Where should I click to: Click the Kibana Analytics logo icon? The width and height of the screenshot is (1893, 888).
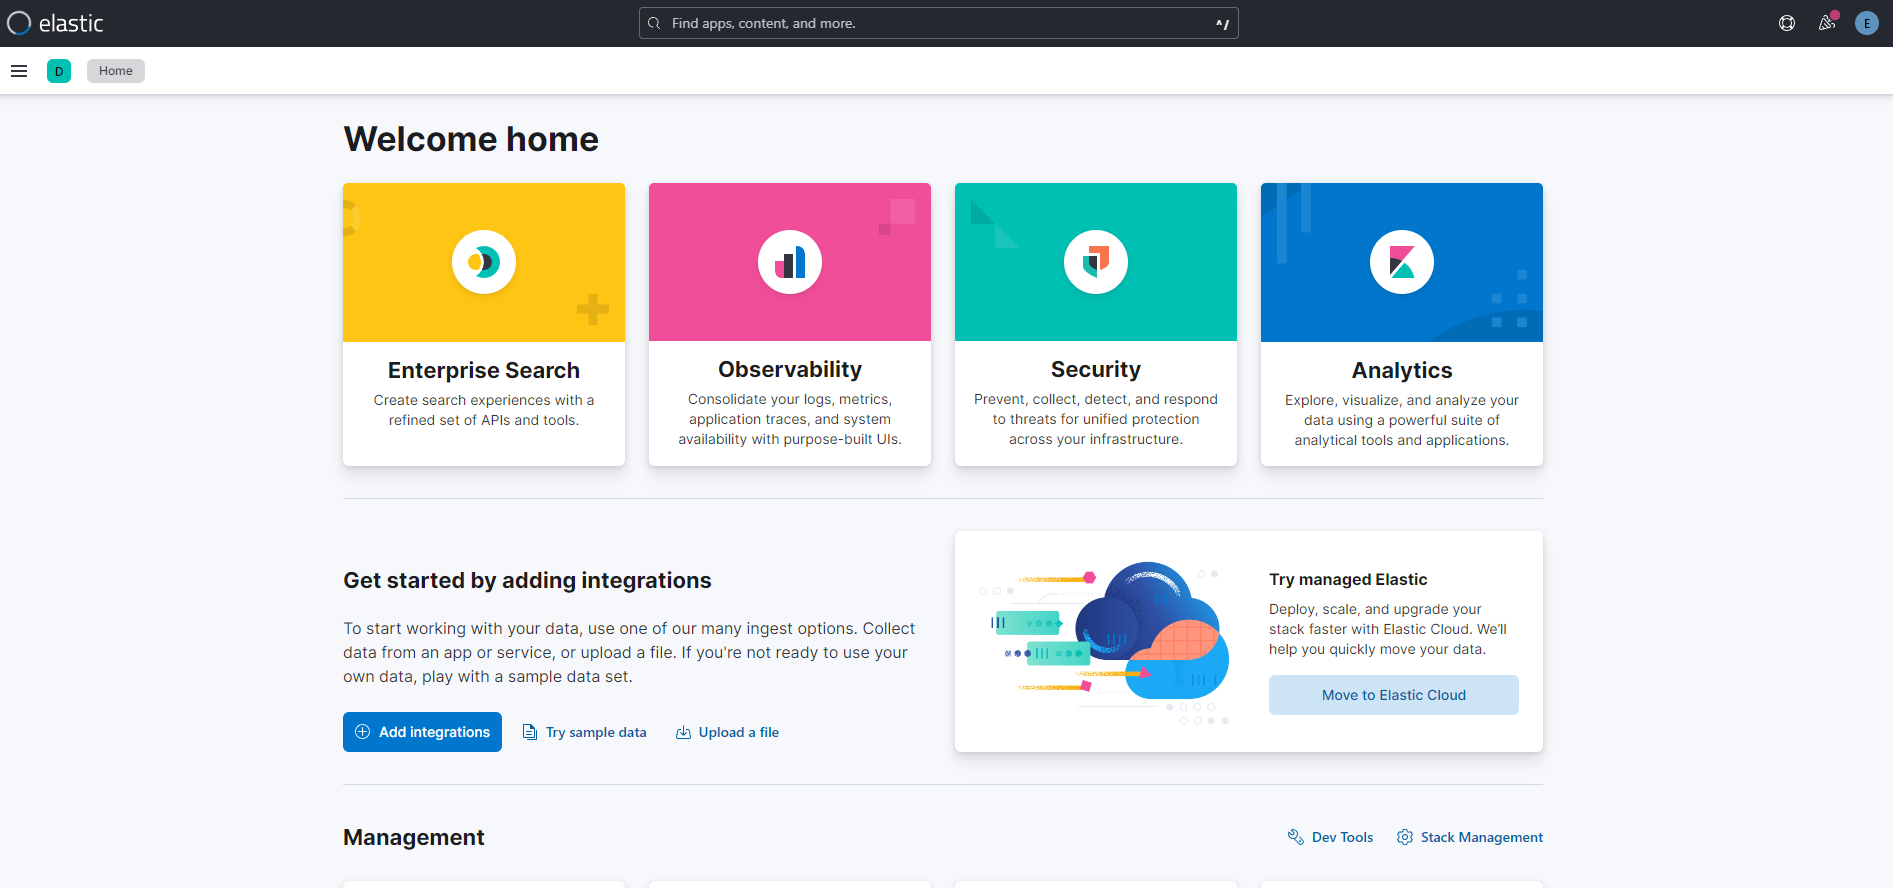click(1402, 262)
